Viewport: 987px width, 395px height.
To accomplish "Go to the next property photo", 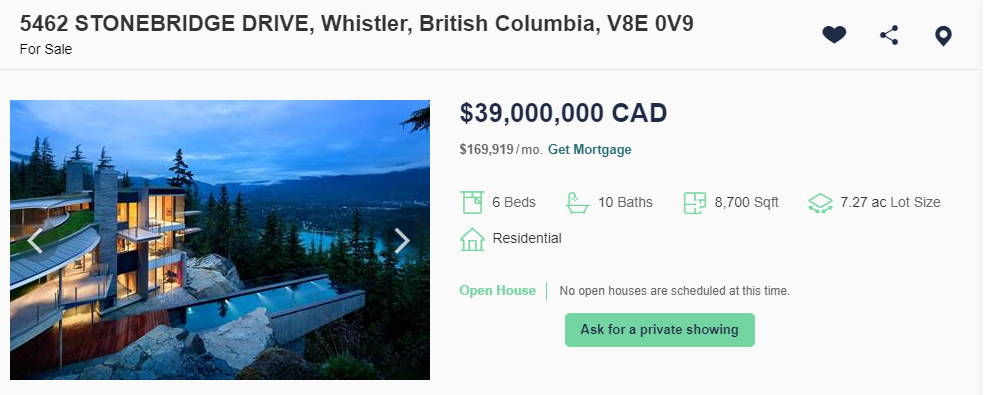I will [x=402, y=240].
